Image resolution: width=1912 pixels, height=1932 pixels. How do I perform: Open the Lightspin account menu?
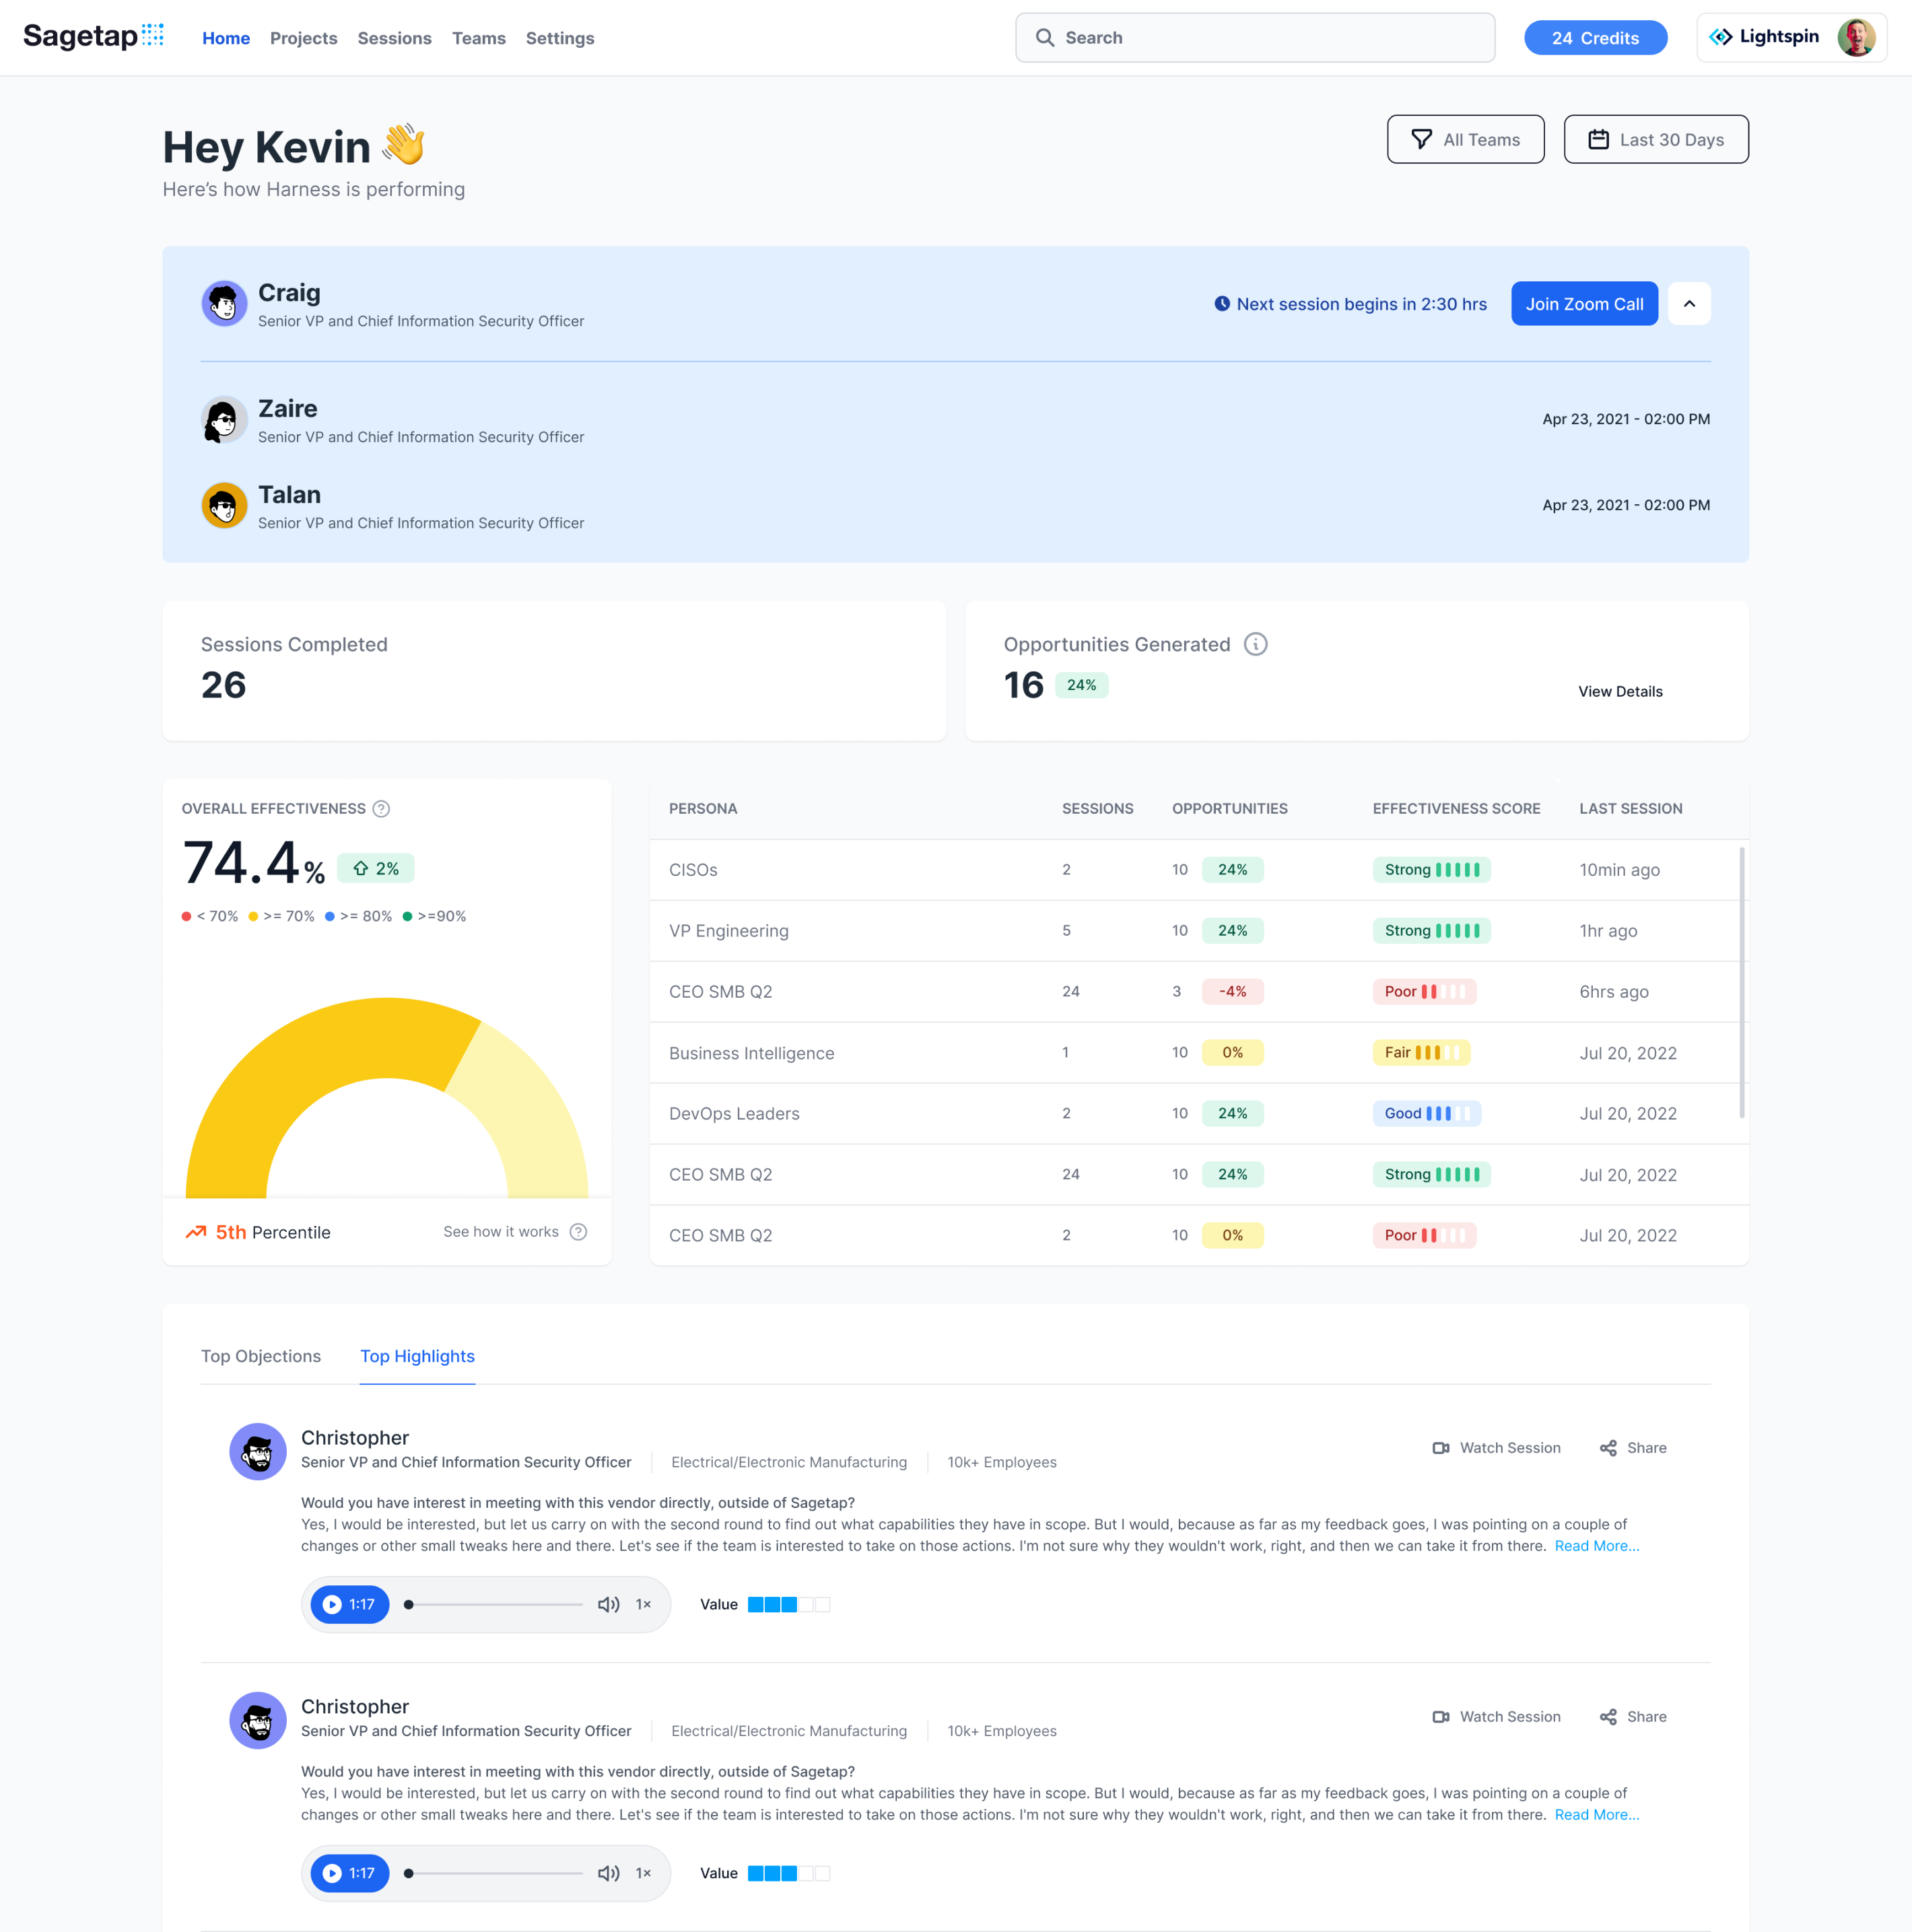click(x=1790, y=38)
